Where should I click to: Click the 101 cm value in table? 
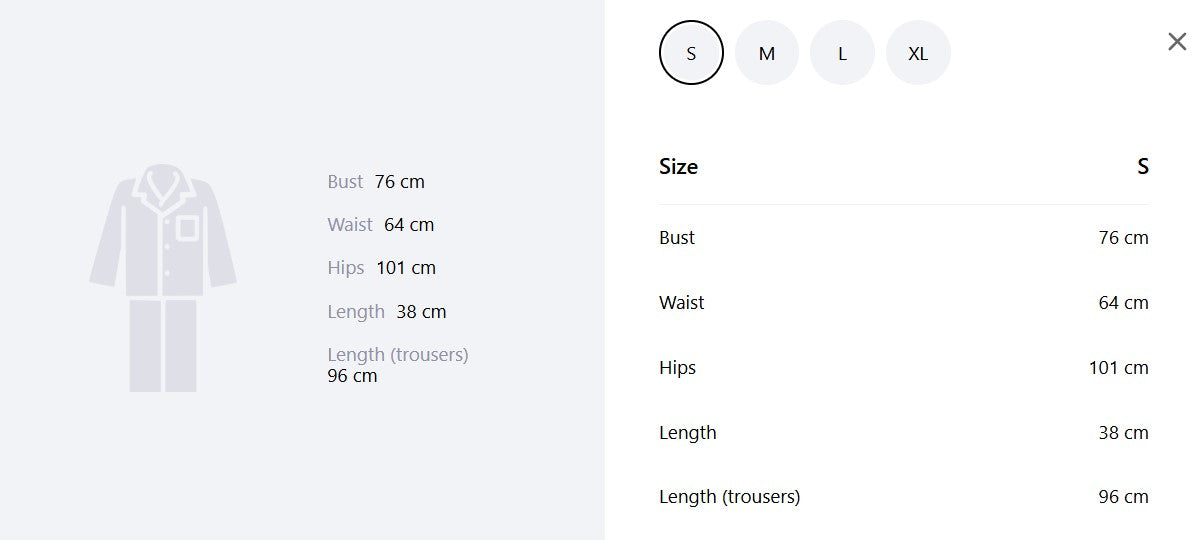[1119, 368]
